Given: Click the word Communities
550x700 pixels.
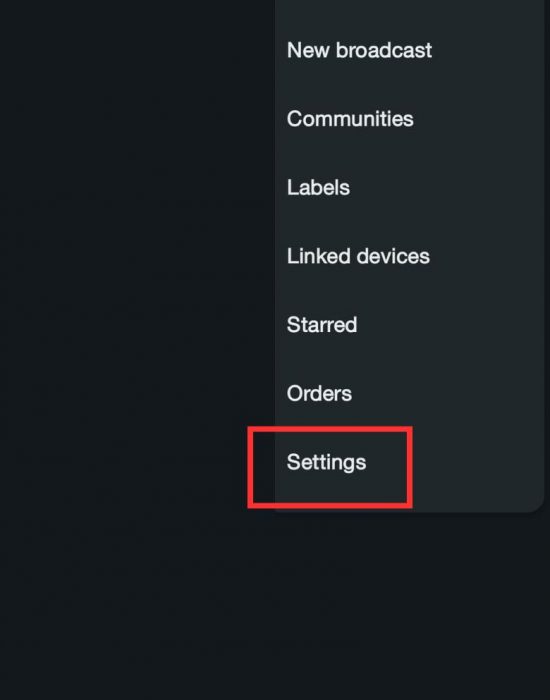Looking at the screenshot, I should click(x=350, y=119).
